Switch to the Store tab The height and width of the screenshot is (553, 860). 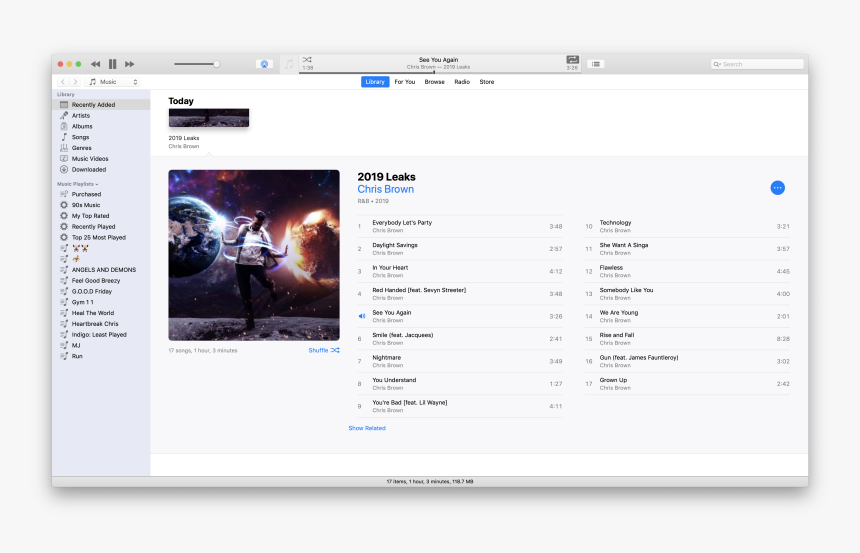point(486,82)
